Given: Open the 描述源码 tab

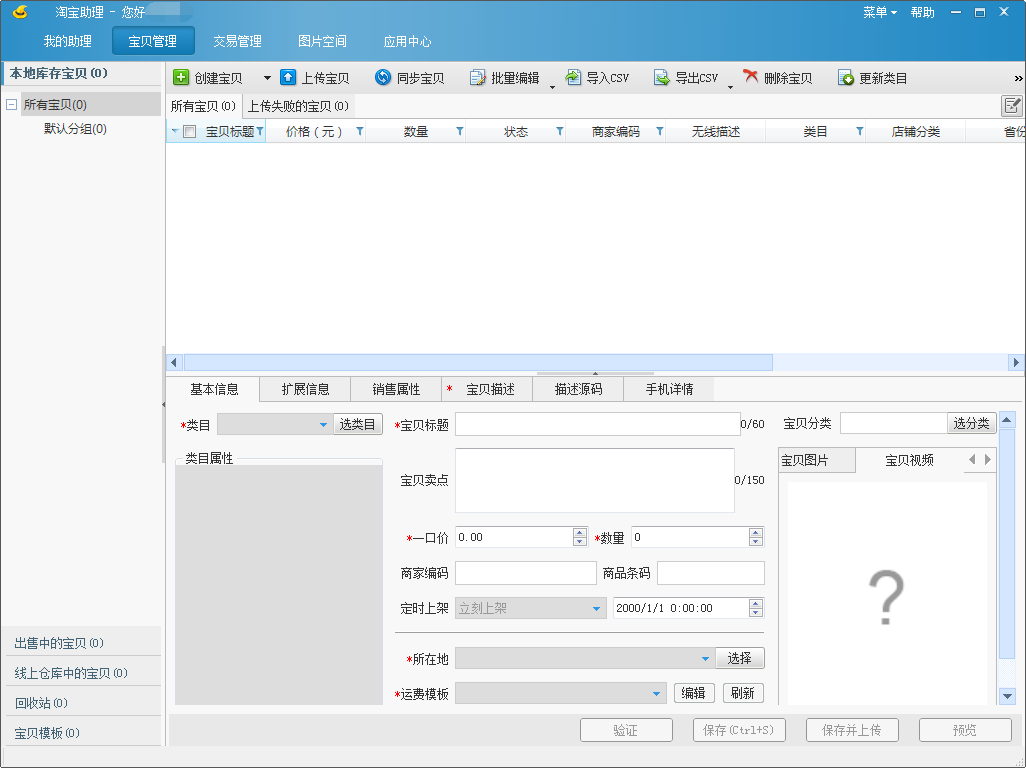Looking at the screenshot, I should tap(578, 389).
